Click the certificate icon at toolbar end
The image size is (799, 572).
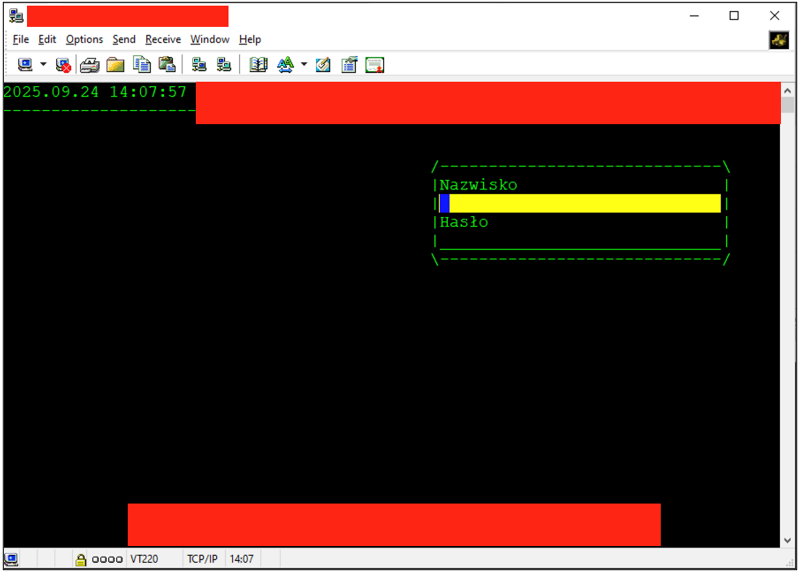click(x=375, y=65)
